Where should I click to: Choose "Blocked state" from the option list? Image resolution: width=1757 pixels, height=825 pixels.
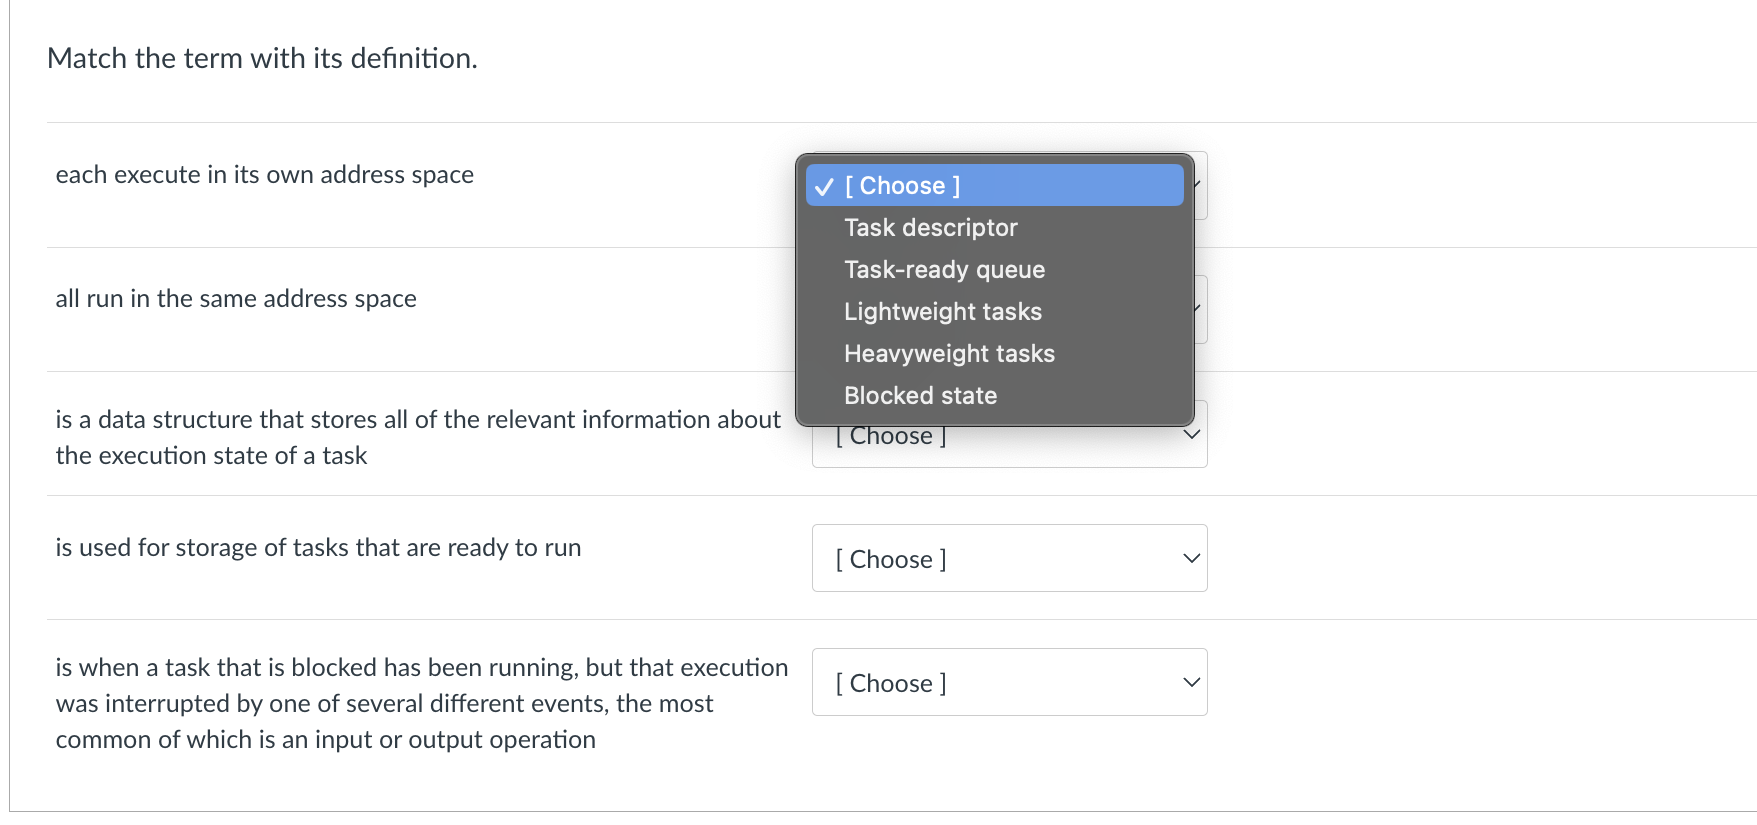pyautogui.click(x=920, y=396)
